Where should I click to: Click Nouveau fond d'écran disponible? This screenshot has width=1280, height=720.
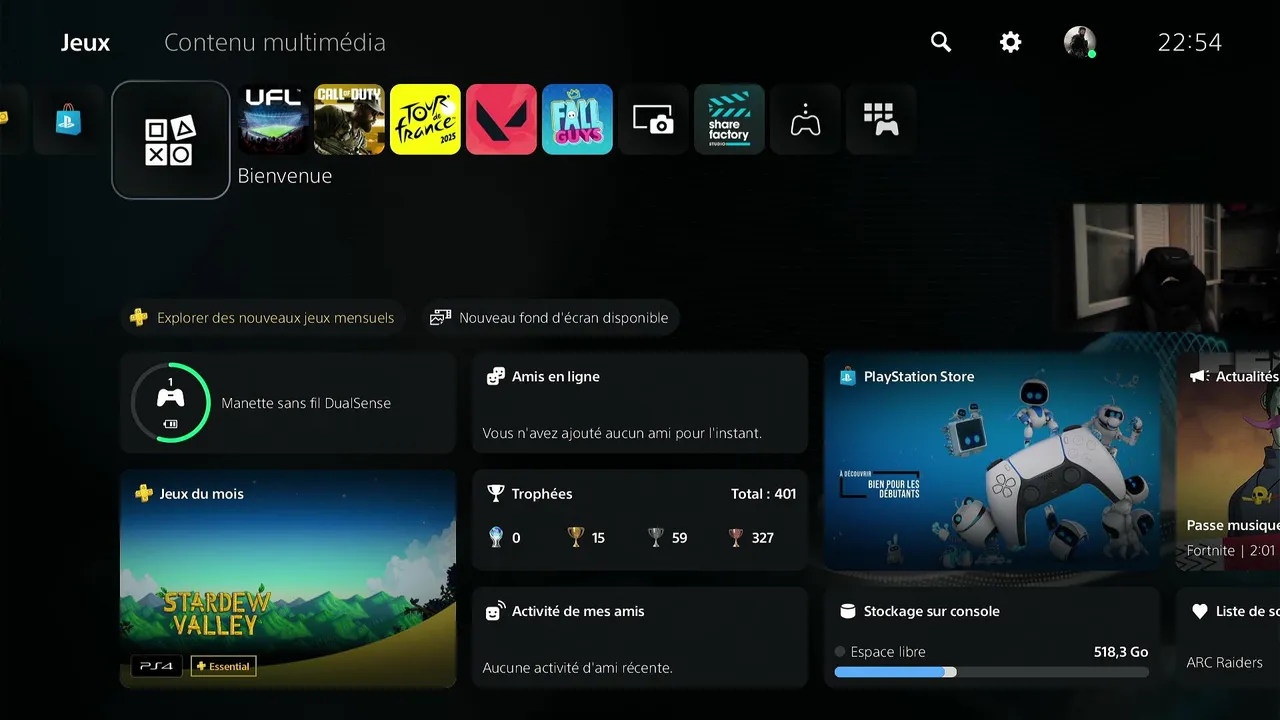pos(550,318)
